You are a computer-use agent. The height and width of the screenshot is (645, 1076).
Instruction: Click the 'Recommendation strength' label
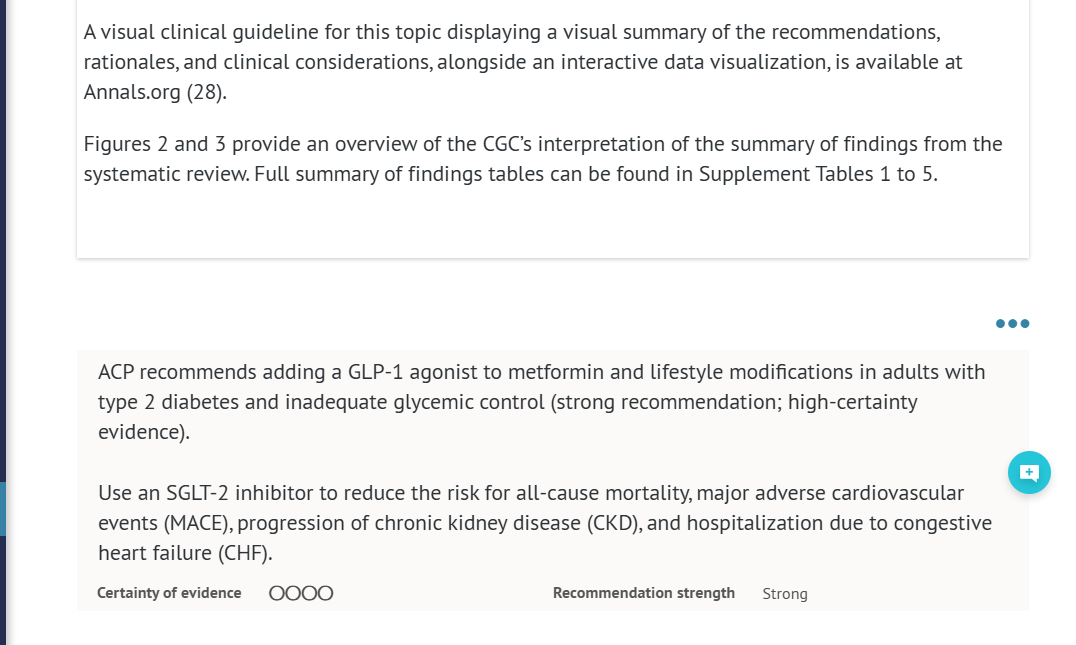643,593
